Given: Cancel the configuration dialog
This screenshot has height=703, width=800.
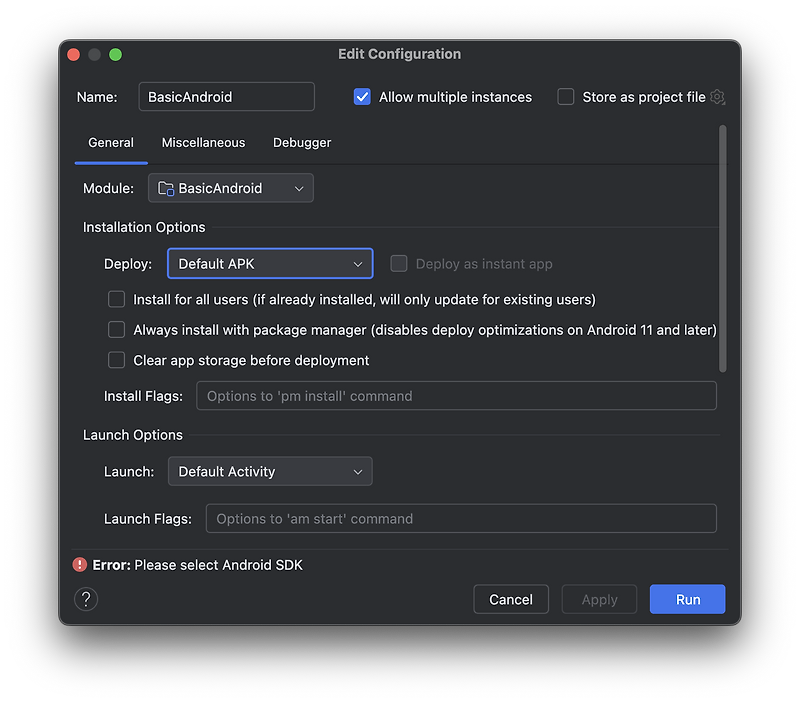Looking at the screenshot, I should pos(511,599).
